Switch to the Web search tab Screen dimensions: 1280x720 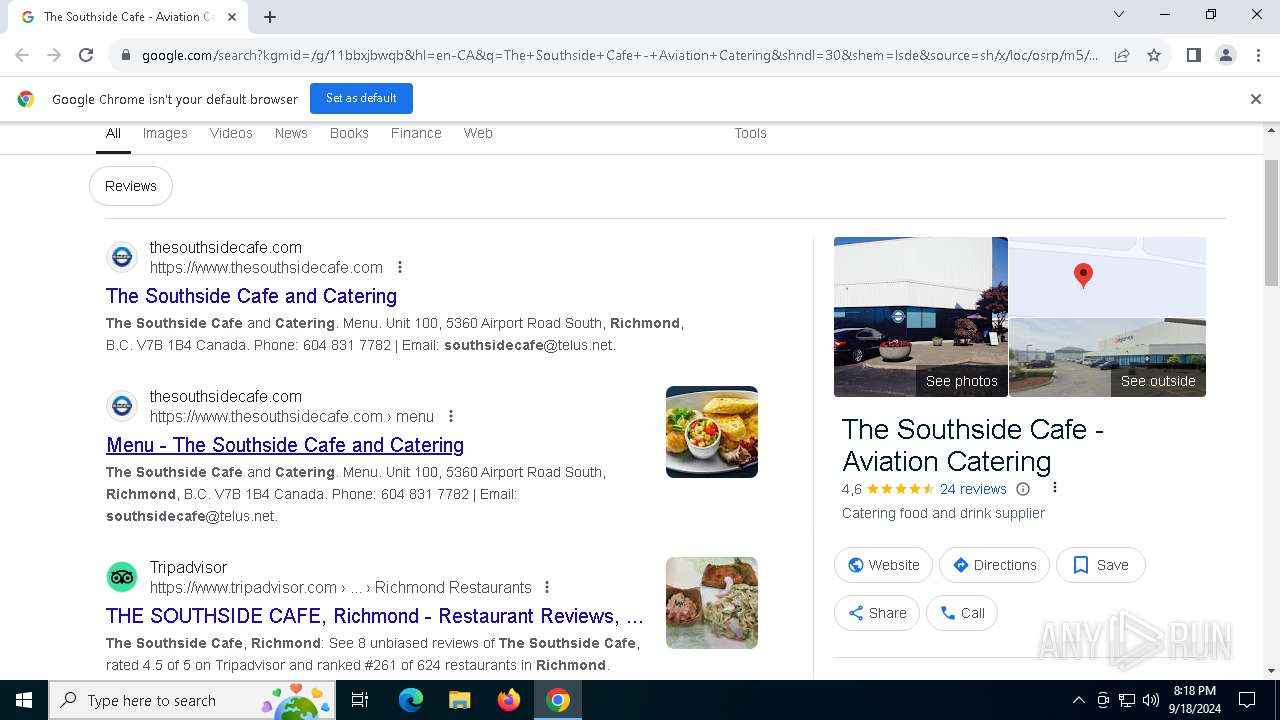pyautogui.click(x=478, y=133)
